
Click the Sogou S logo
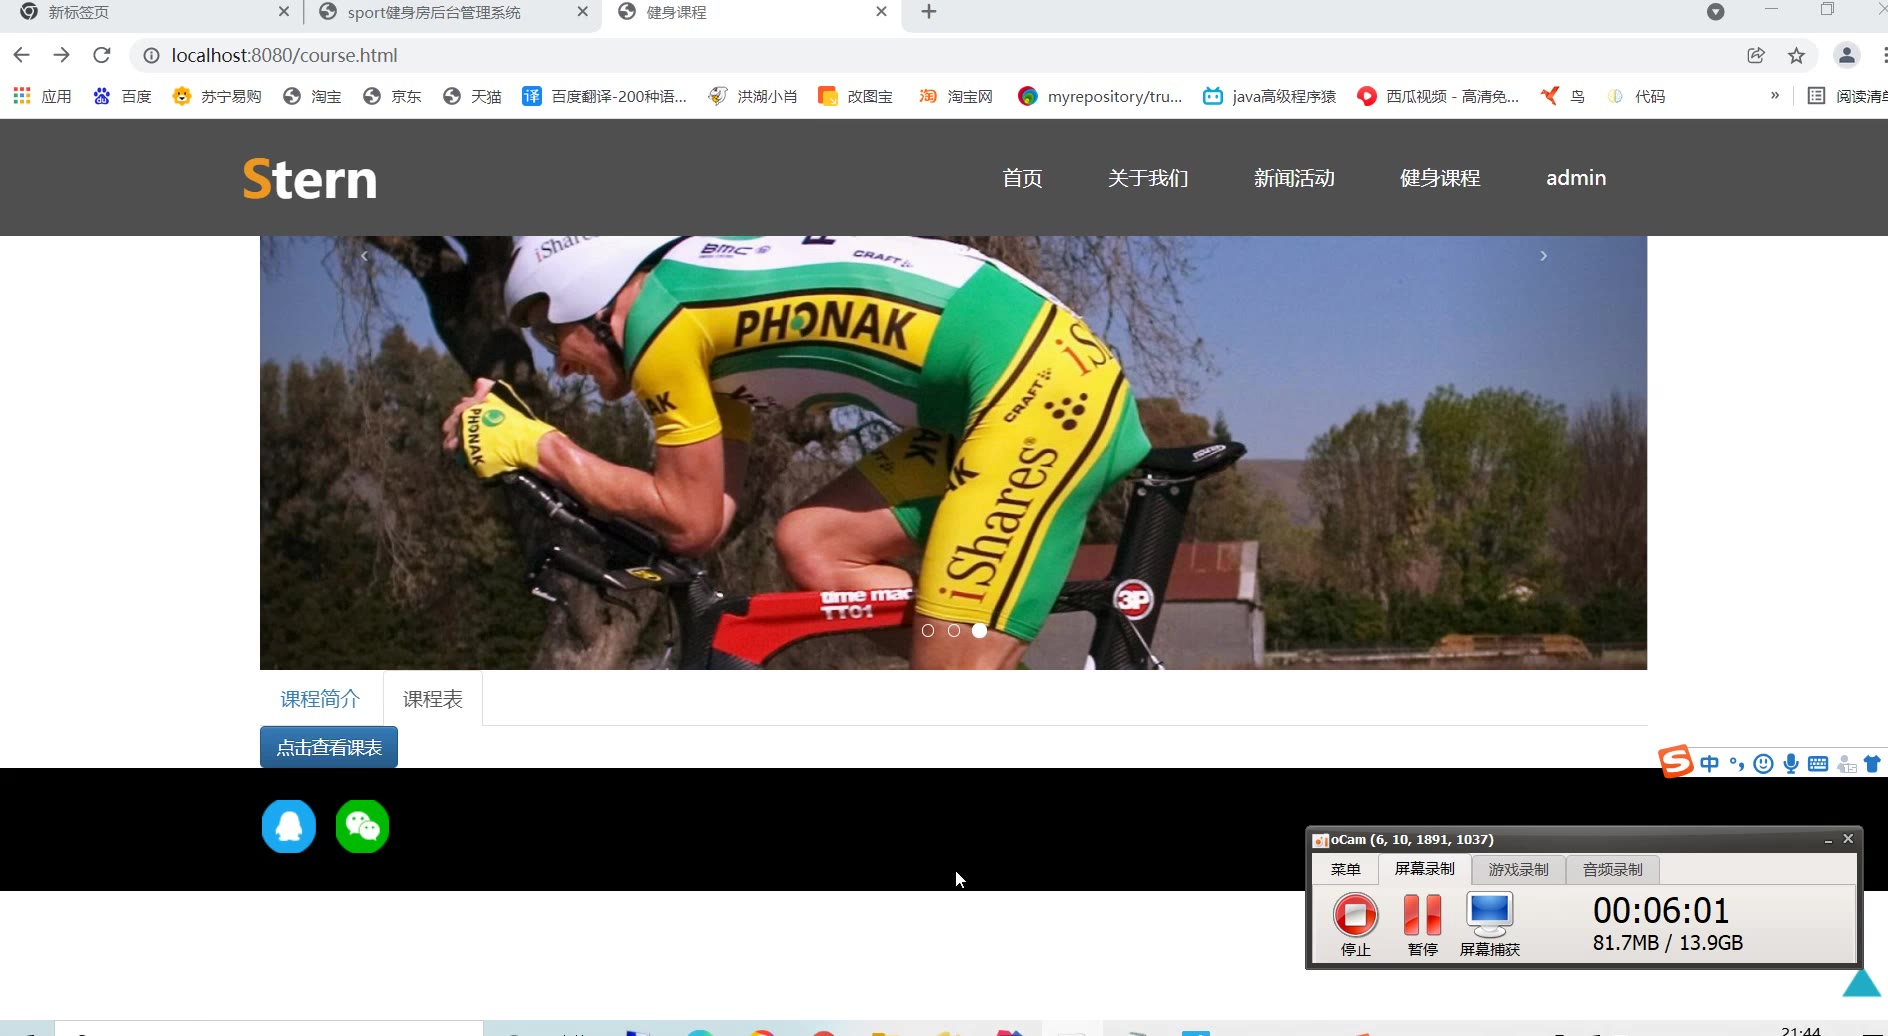pyautogui.click(x=1676, y=762)
